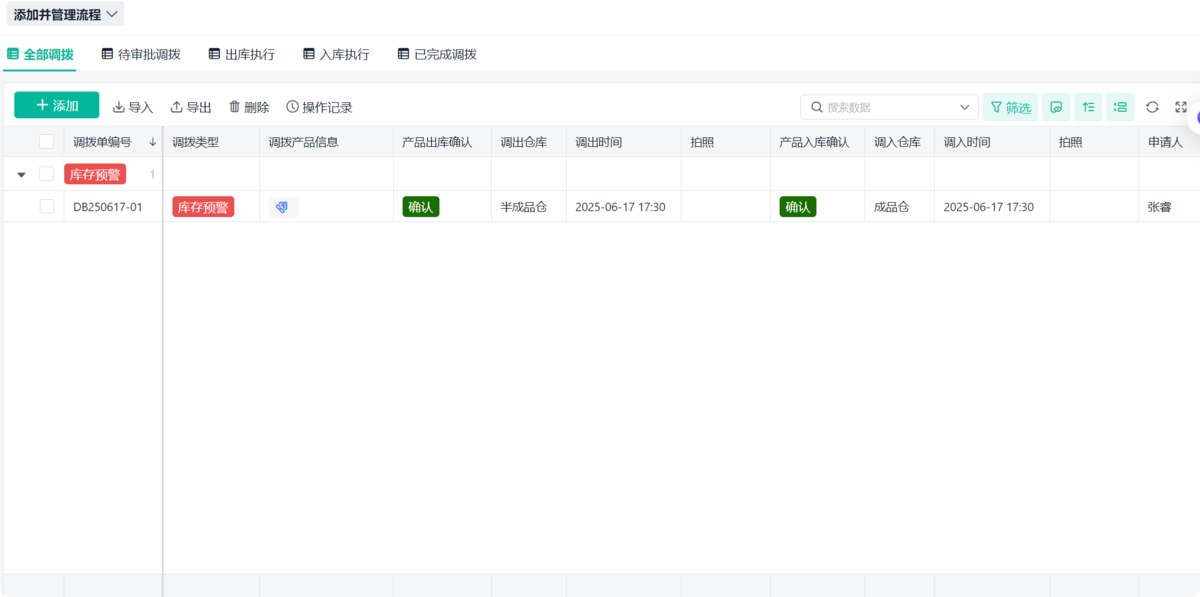Viewport: 1200px width, 597px height.
Task: Click 2025-06-17 17:30 under 调出时间
Action: coord(620,207)
